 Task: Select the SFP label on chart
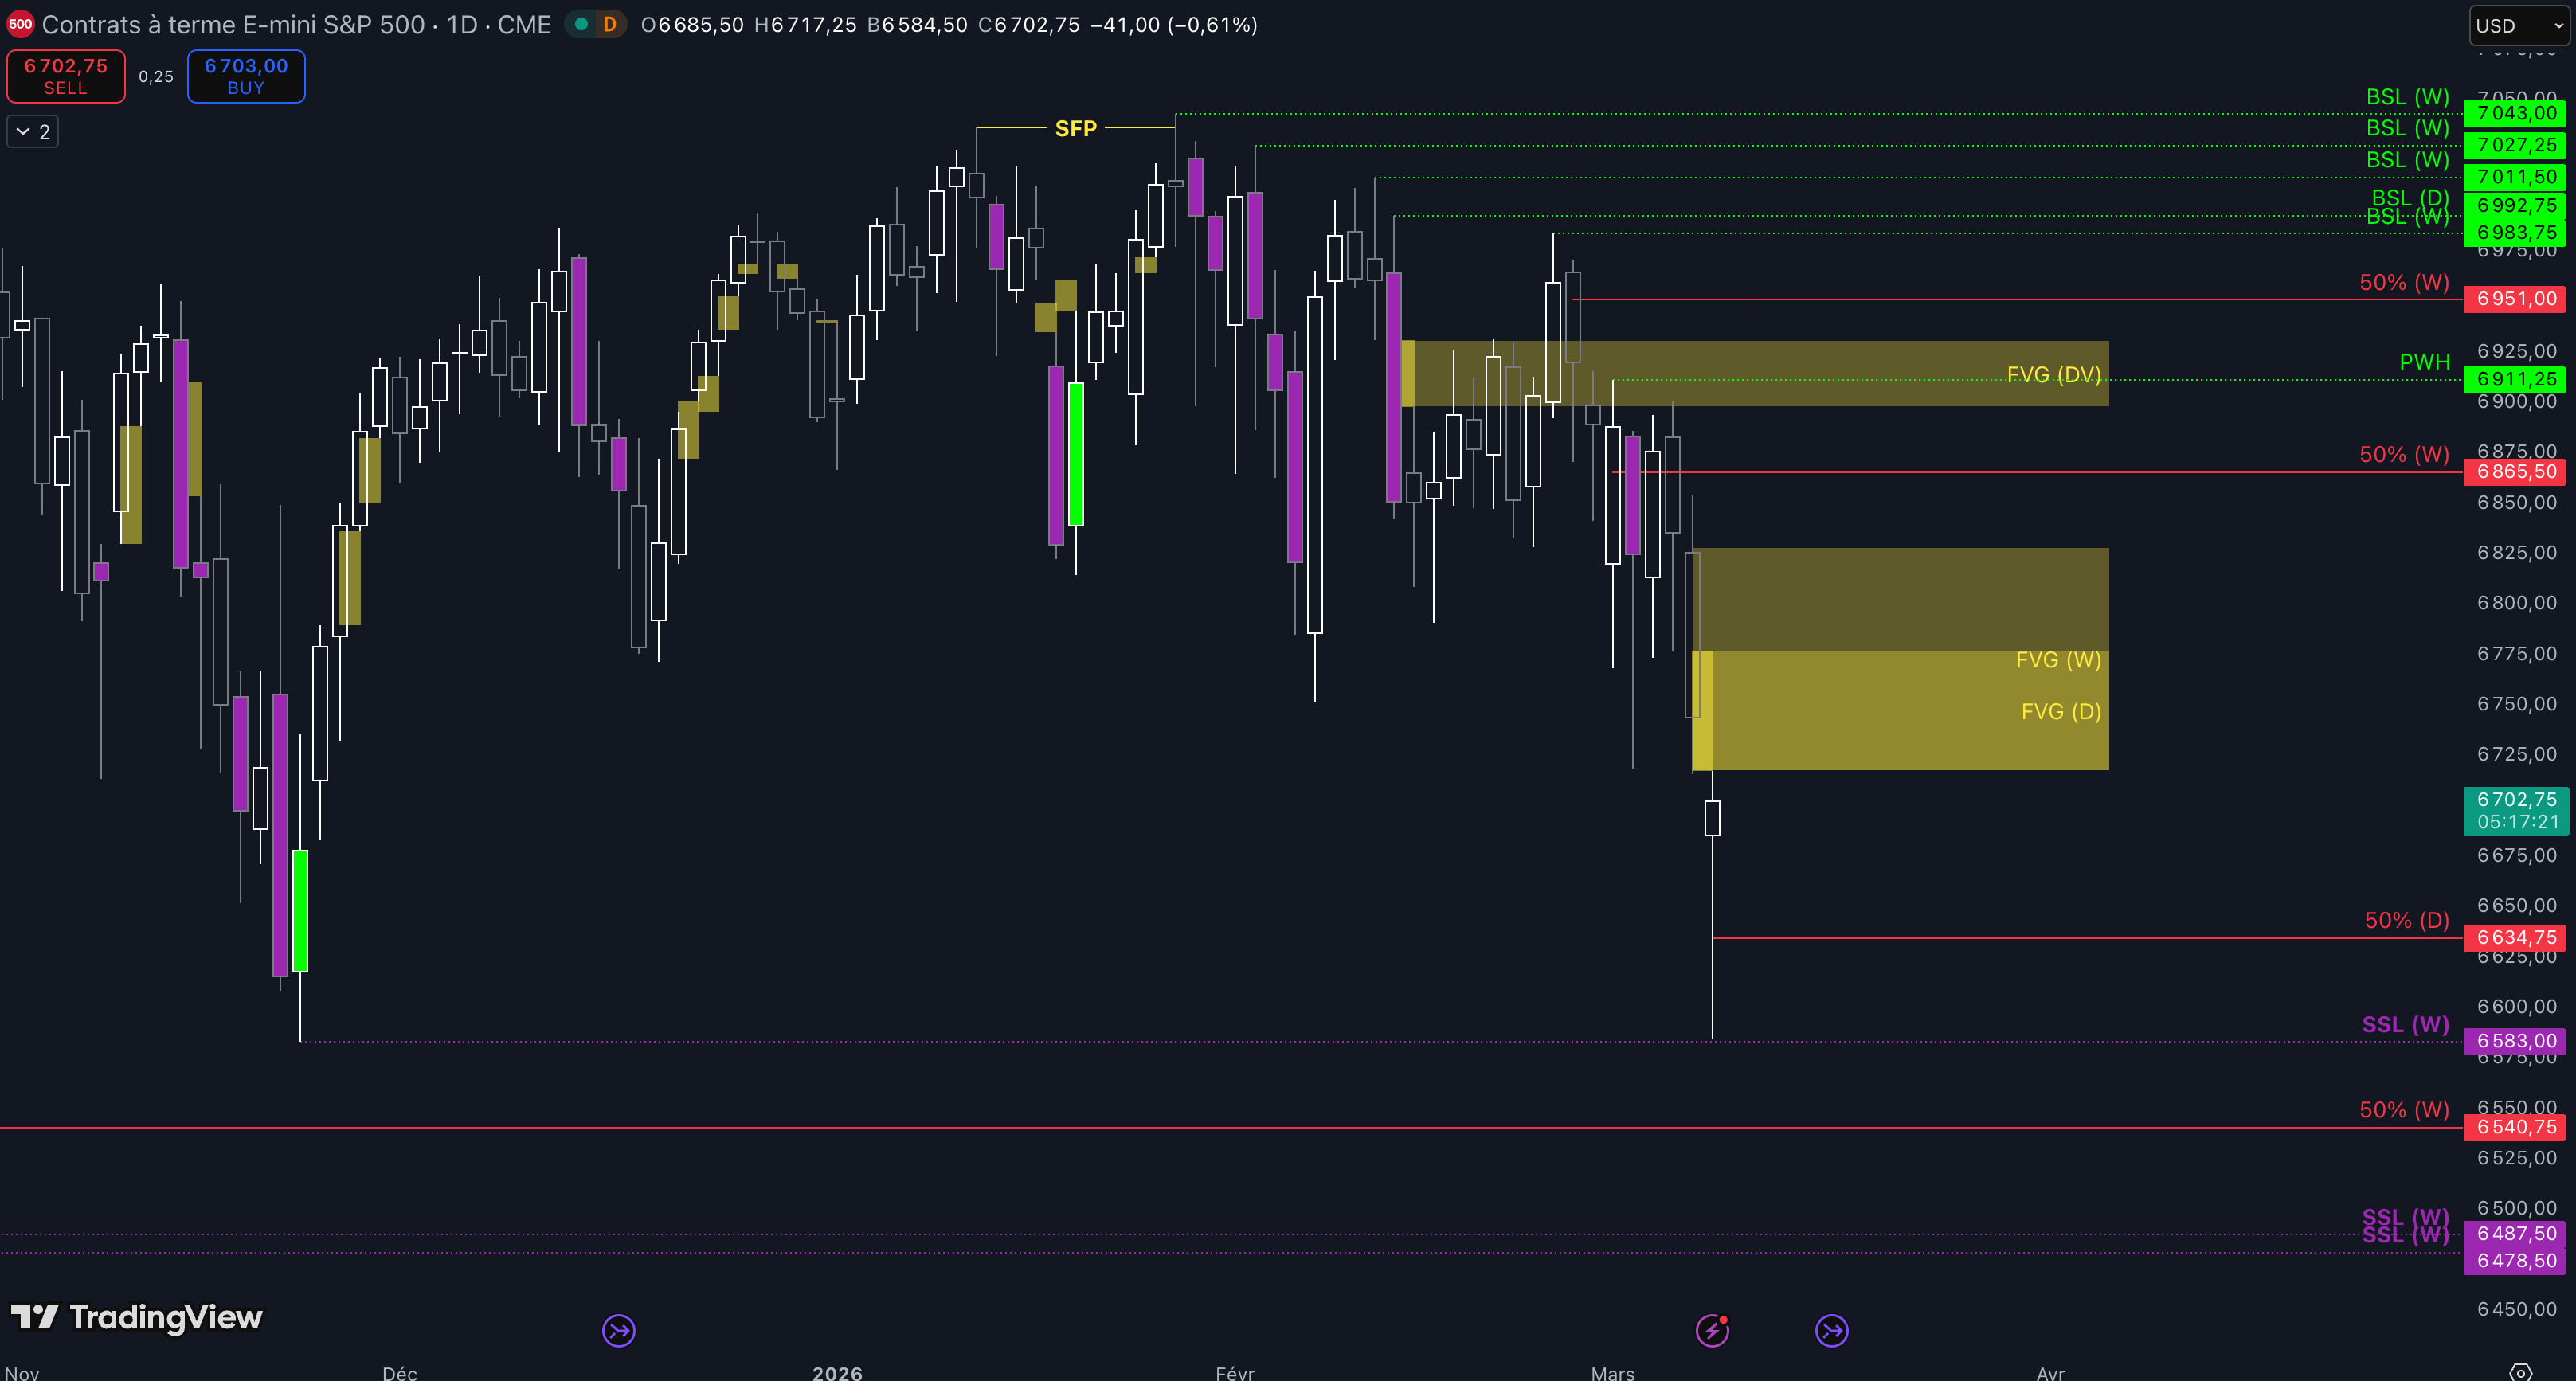tap(1075, 128)
